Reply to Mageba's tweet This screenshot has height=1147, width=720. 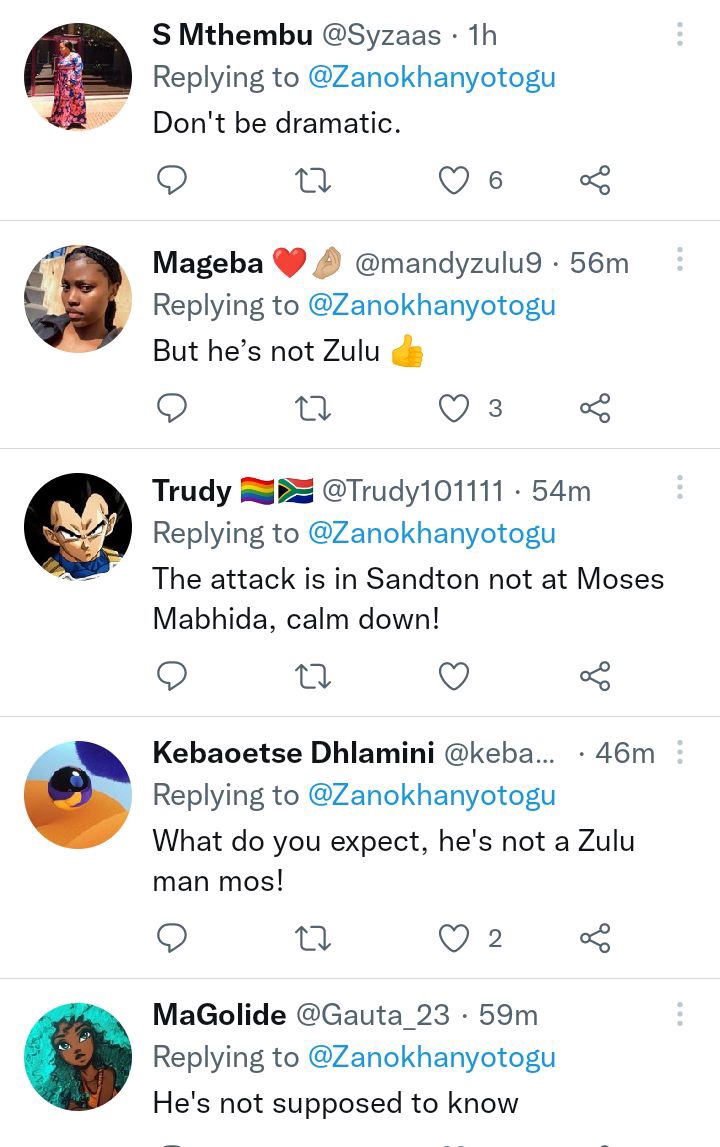(x=173, y=408)
